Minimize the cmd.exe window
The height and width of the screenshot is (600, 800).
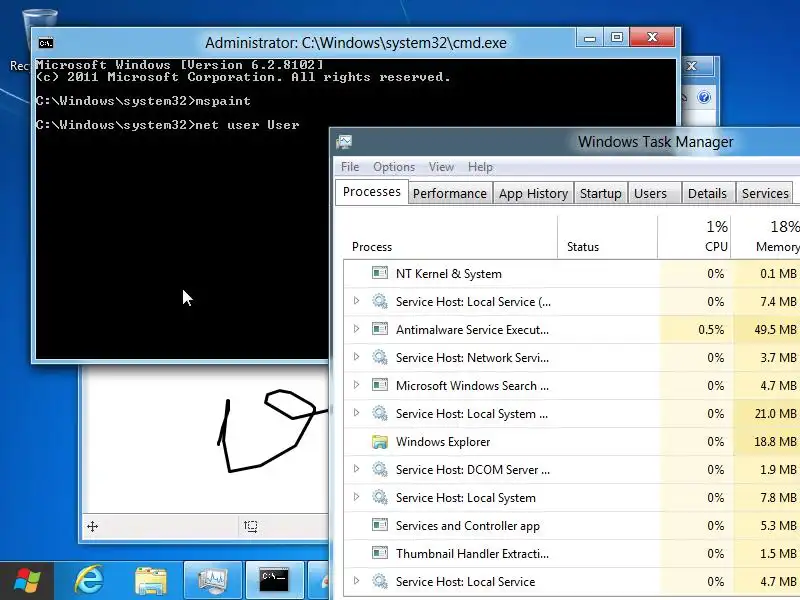click(x=590, y=38)
